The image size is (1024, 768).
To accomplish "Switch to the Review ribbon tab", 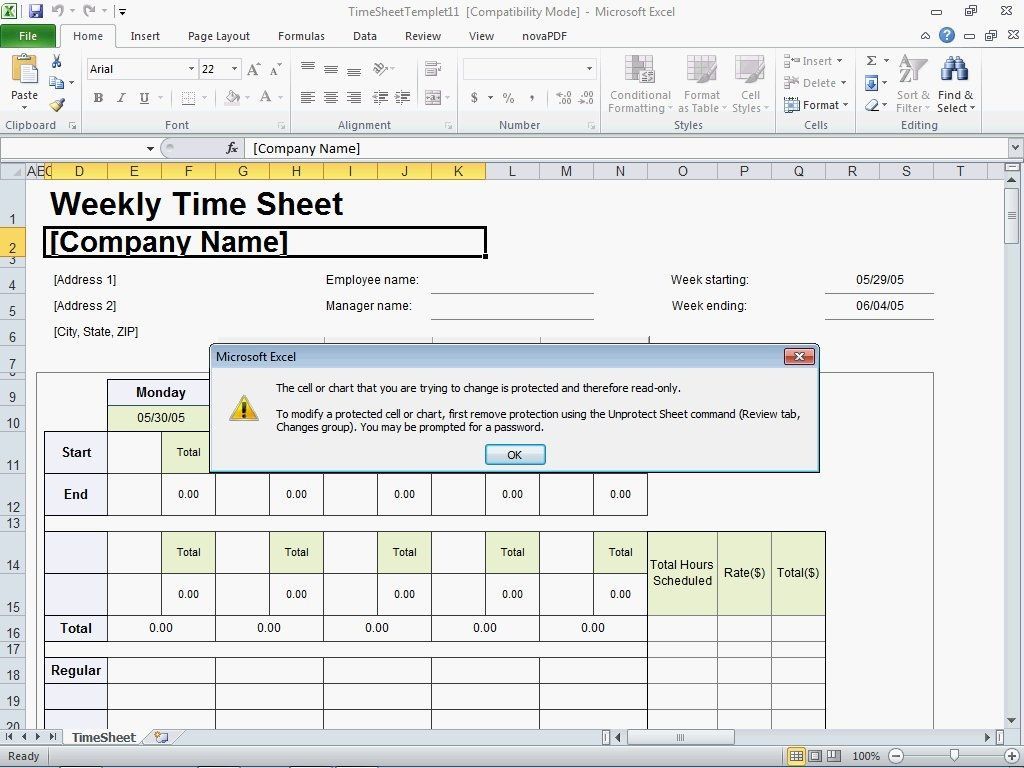I will click(423, 36).
